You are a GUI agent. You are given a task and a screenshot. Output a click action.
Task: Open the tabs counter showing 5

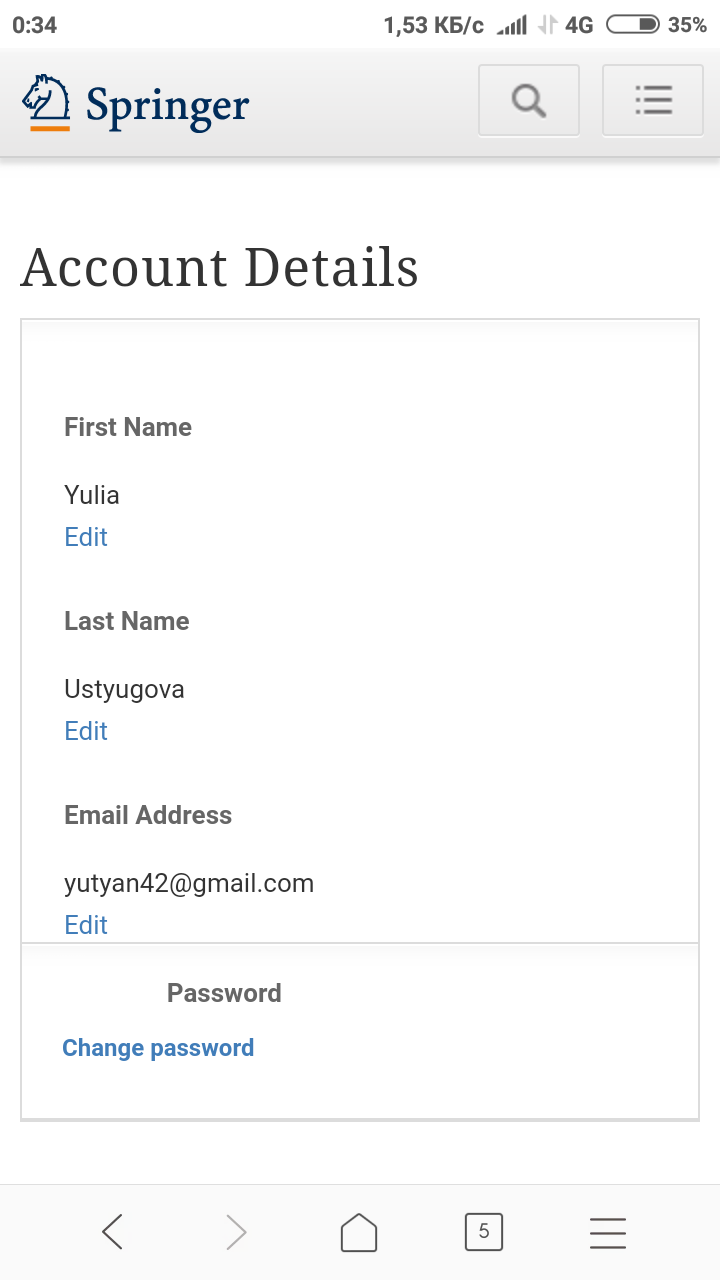484,1232
